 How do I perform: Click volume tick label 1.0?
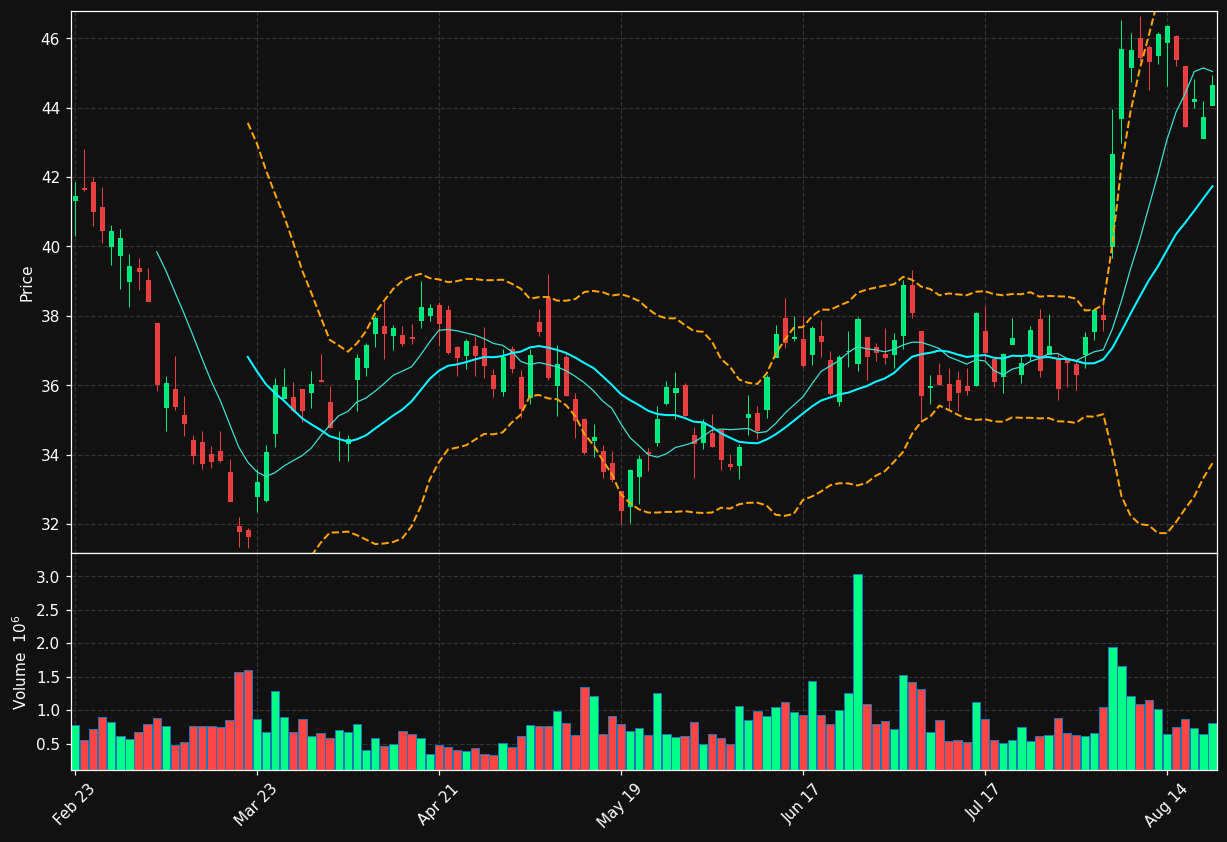point(50,711)
